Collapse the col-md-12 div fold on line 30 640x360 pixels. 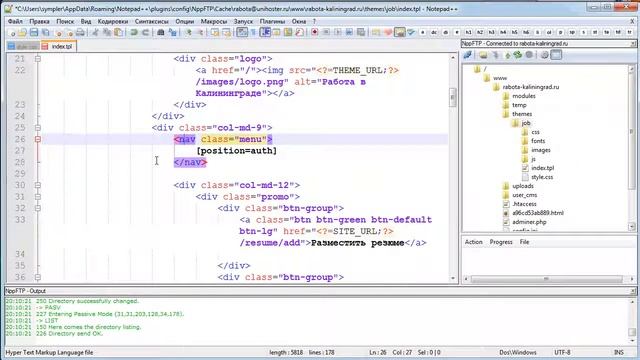[38, 185]
